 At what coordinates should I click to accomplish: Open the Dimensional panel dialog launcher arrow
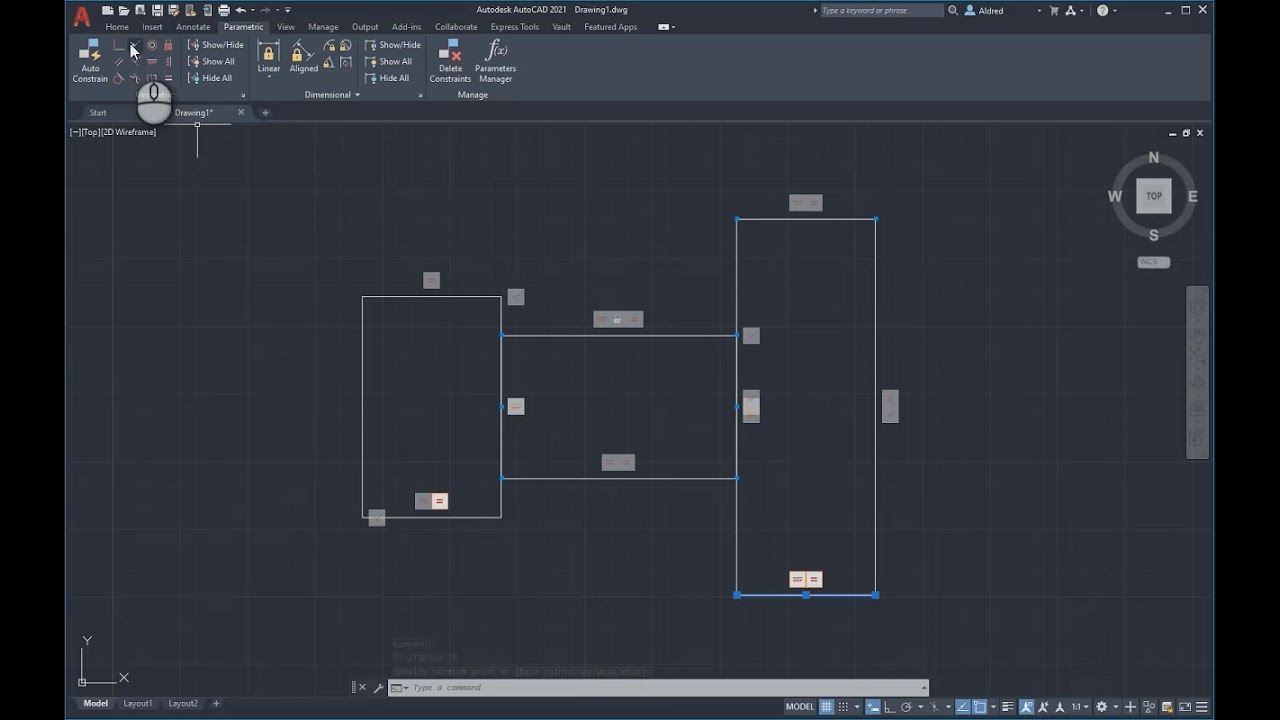tap(420, 95)
